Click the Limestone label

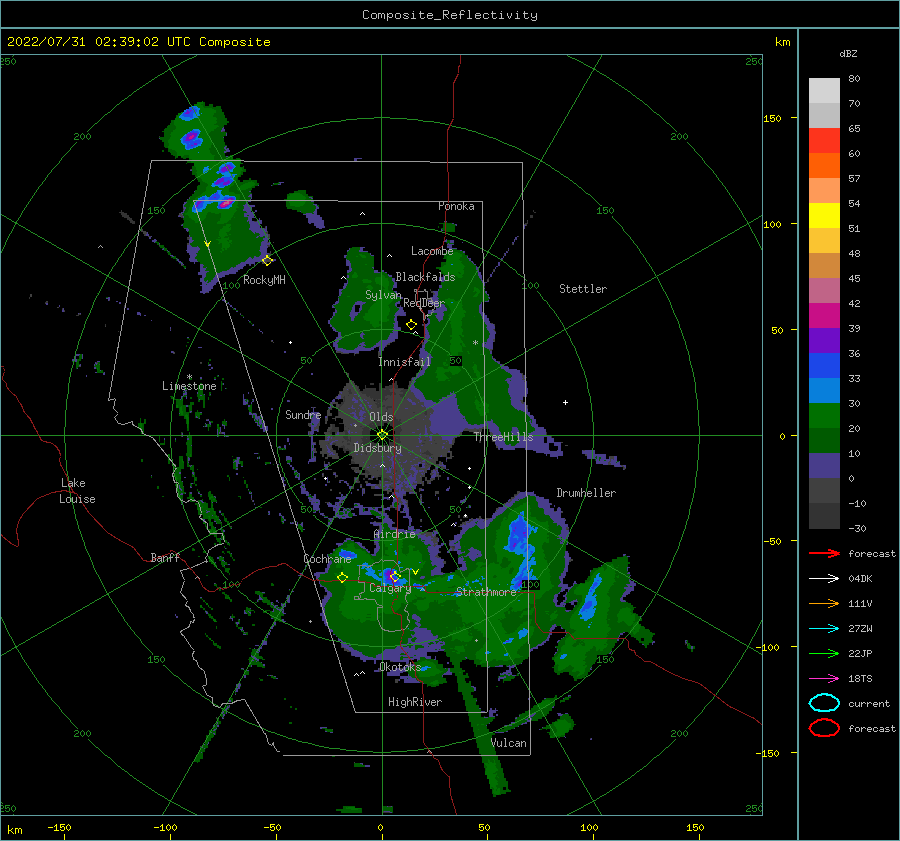[x=189, y=386]
